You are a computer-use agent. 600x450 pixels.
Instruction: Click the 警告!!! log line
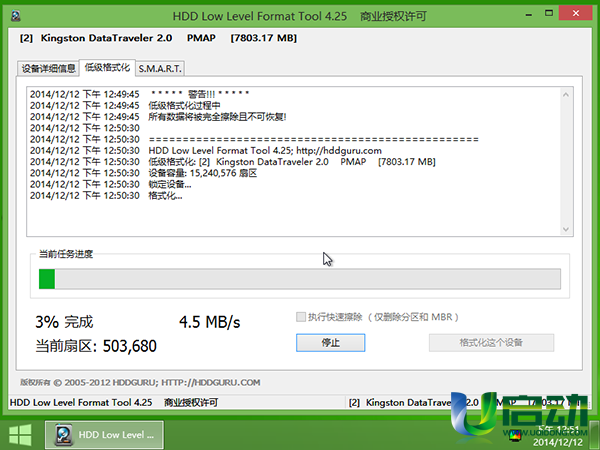tap(140, 94)
